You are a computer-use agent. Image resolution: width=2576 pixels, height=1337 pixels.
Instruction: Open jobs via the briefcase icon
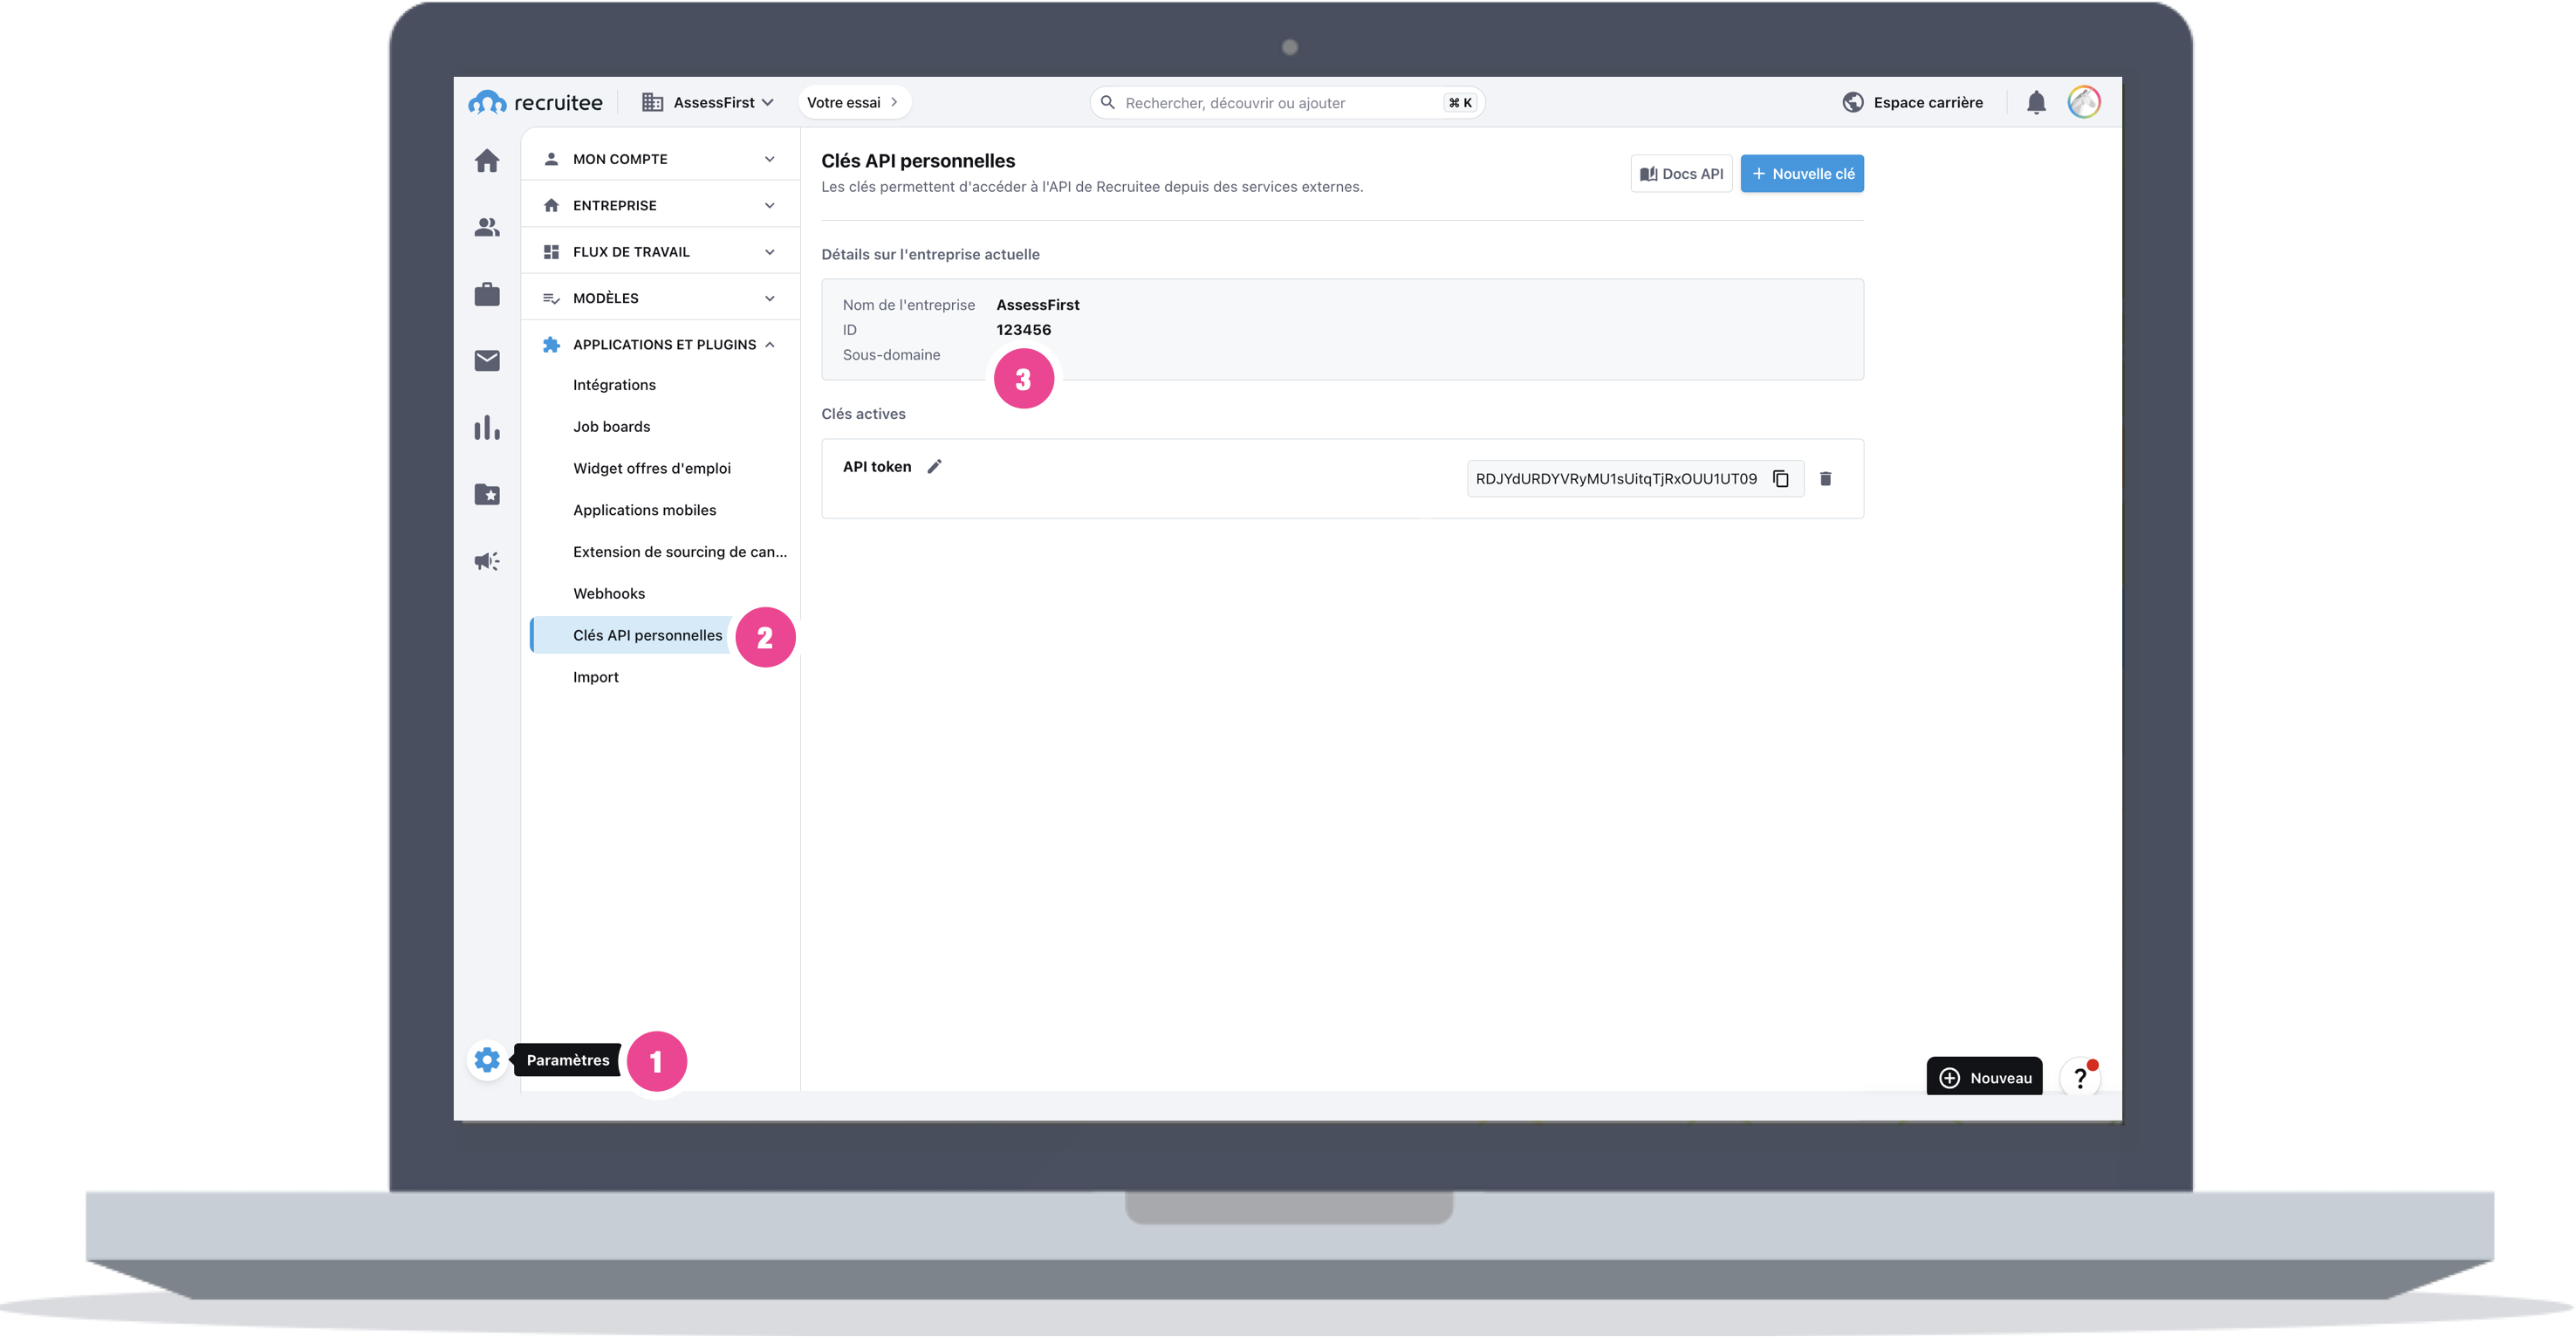coord(487,295)
